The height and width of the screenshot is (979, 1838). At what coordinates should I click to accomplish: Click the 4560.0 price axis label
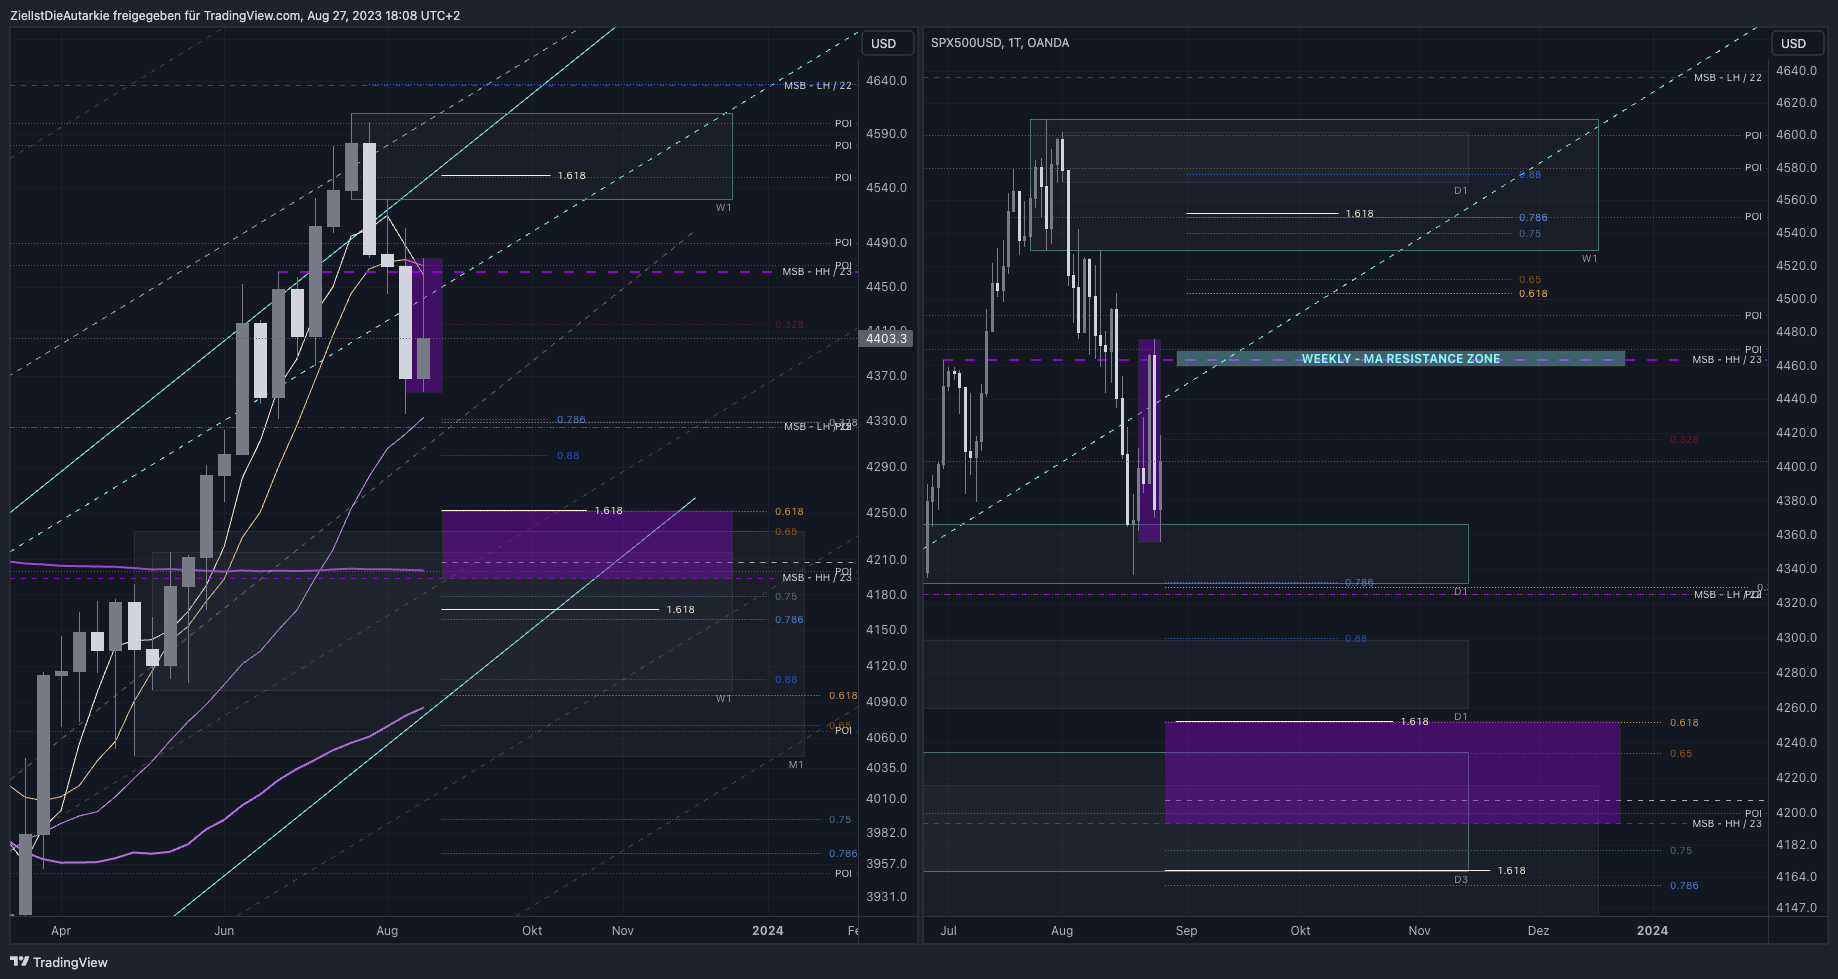[1796, 200]
